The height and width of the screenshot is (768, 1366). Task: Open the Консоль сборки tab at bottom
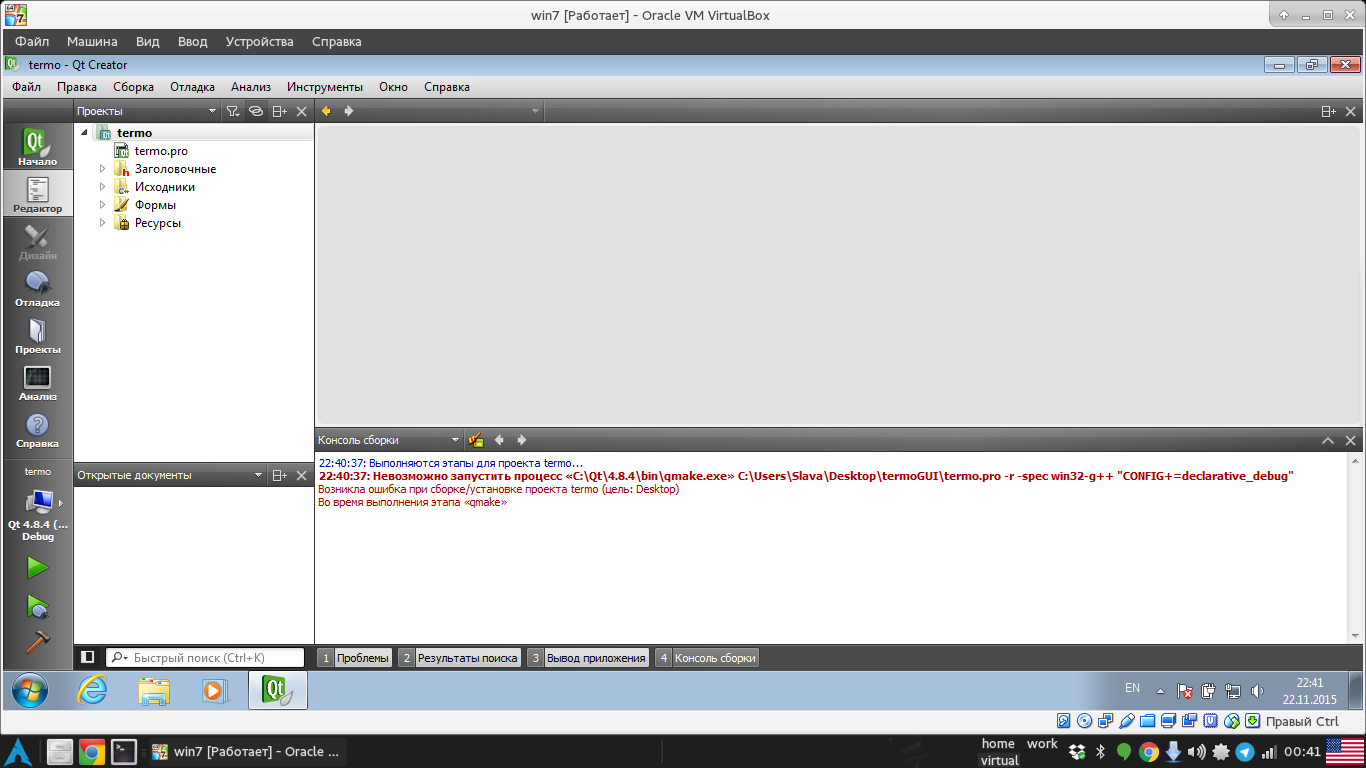[707, 658]
